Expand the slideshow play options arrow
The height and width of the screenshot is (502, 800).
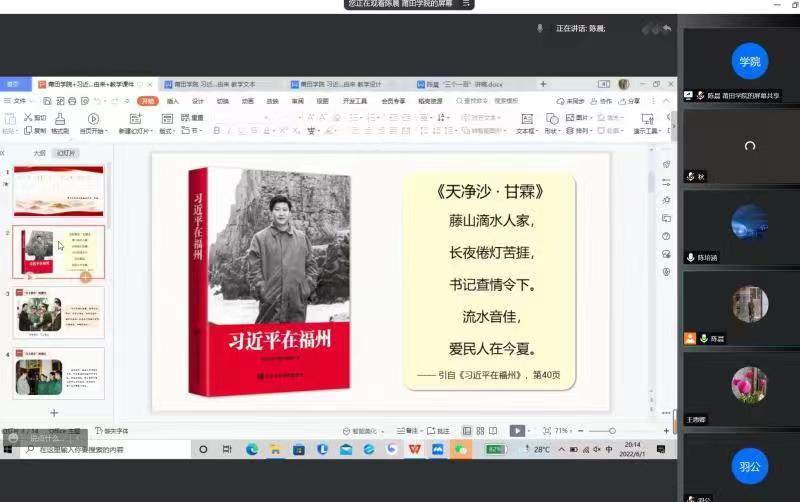pyautogui.click(x=529, y=431)
